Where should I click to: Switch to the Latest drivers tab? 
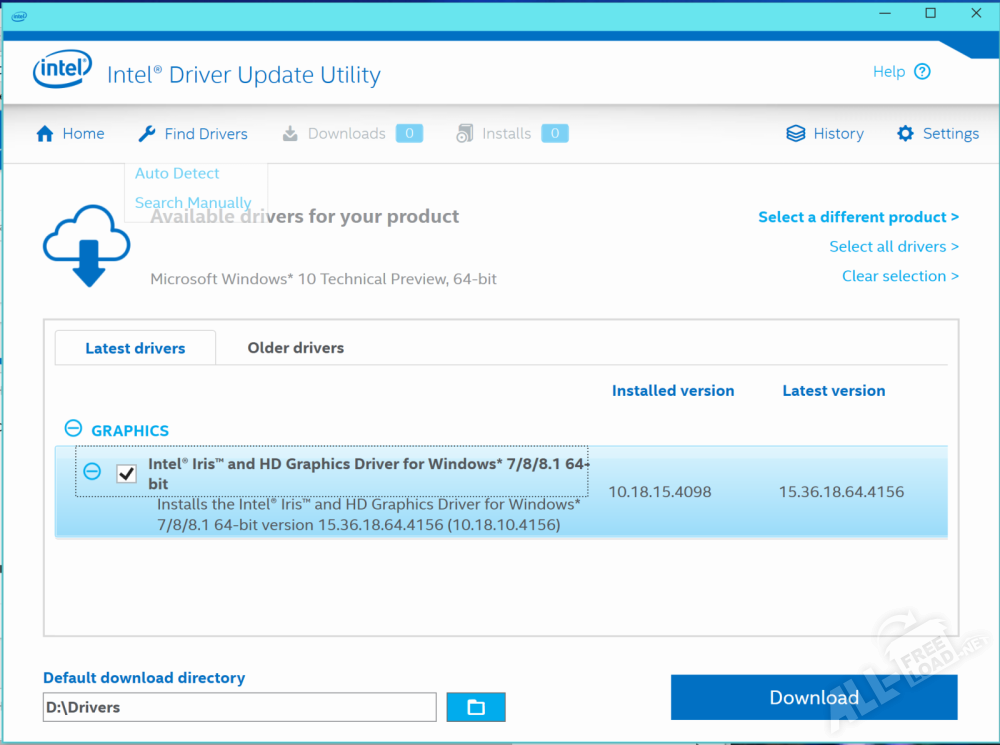tap(135, 348)
